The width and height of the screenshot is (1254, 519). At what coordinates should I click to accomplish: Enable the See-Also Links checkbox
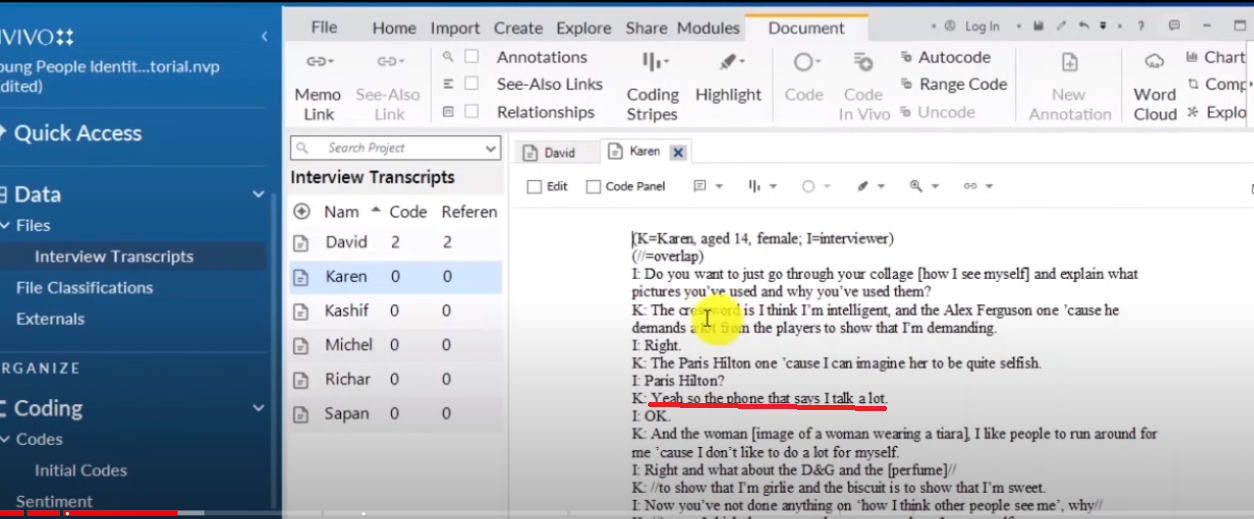(471, 84)
